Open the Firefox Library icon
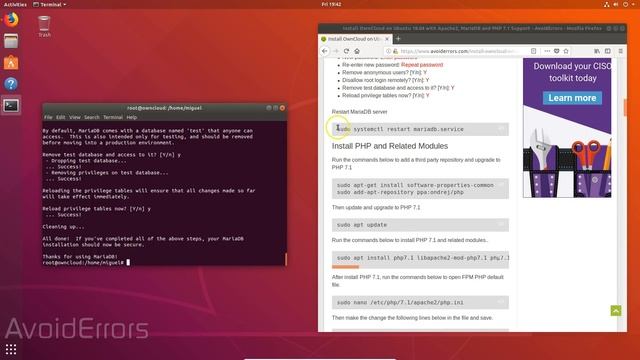The width and height of the screenshot is (640, 360). tap(597, 51)
